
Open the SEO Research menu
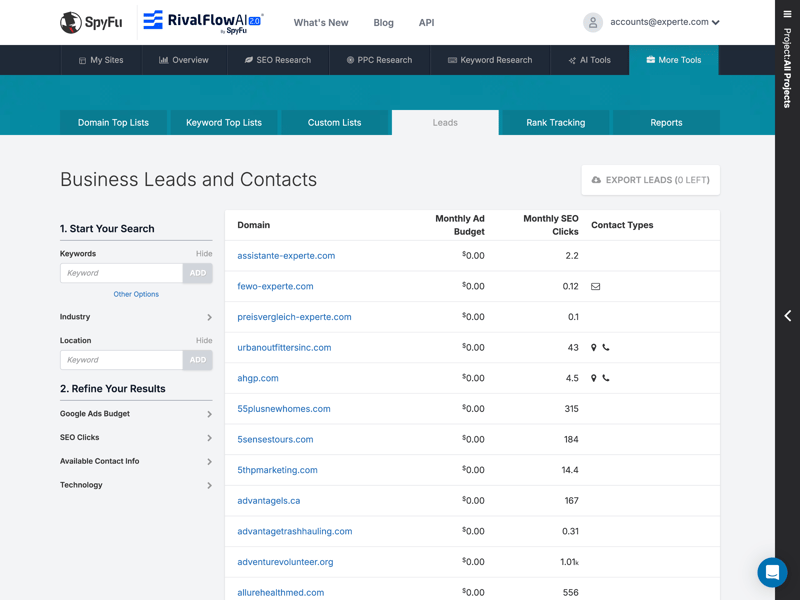(277, 60)
